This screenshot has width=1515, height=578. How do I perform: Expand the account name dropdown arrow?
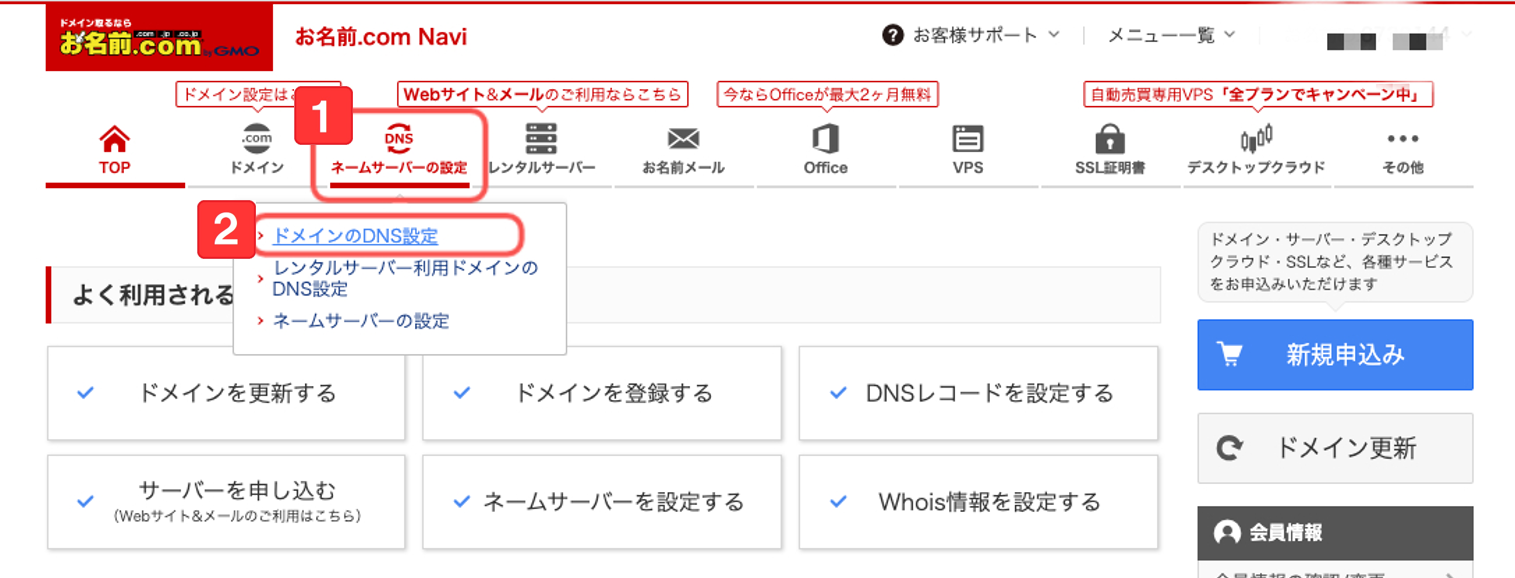pos(1466,35)
